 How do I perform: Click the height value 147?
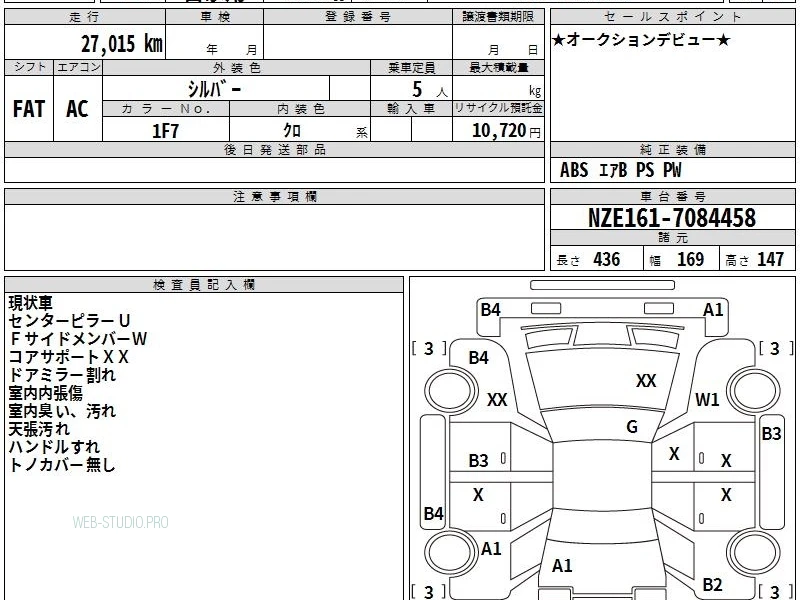[x=770, y=259]
